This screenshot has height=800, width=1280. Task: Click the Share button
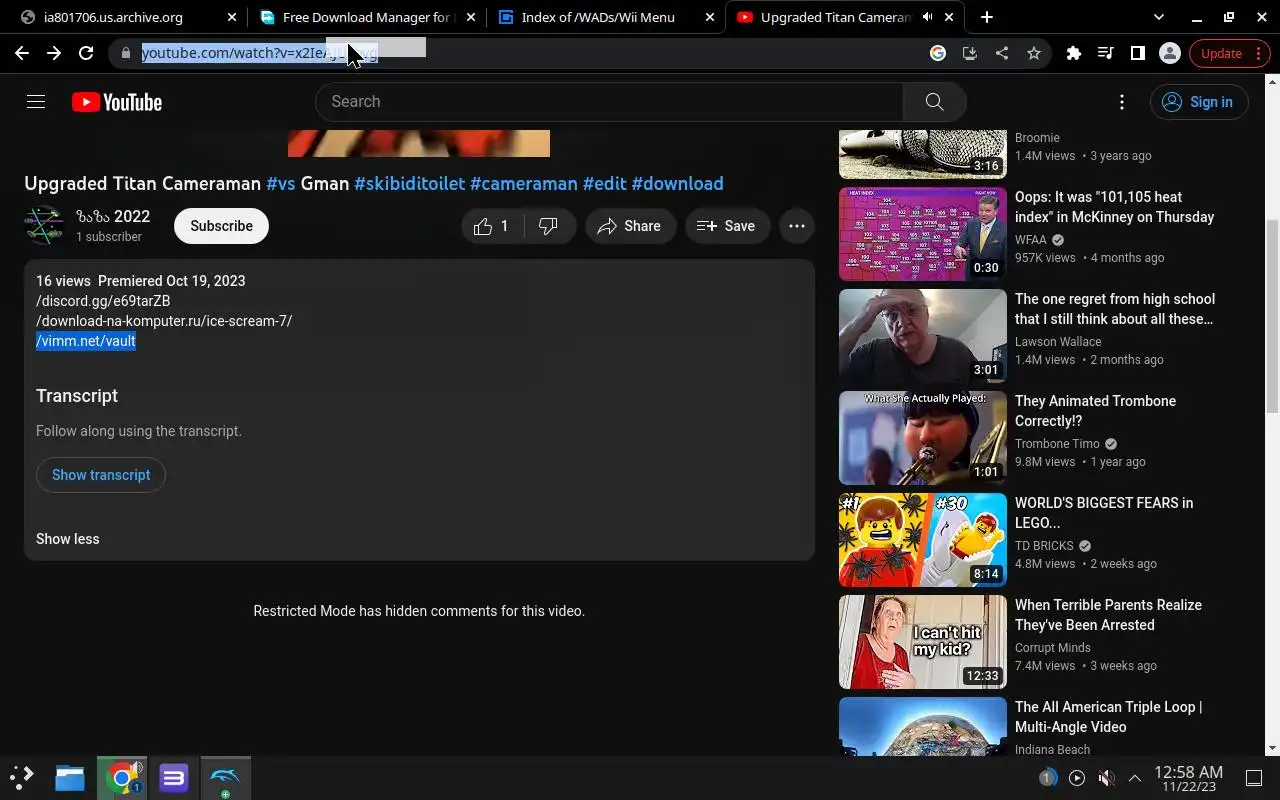[630, 226]
